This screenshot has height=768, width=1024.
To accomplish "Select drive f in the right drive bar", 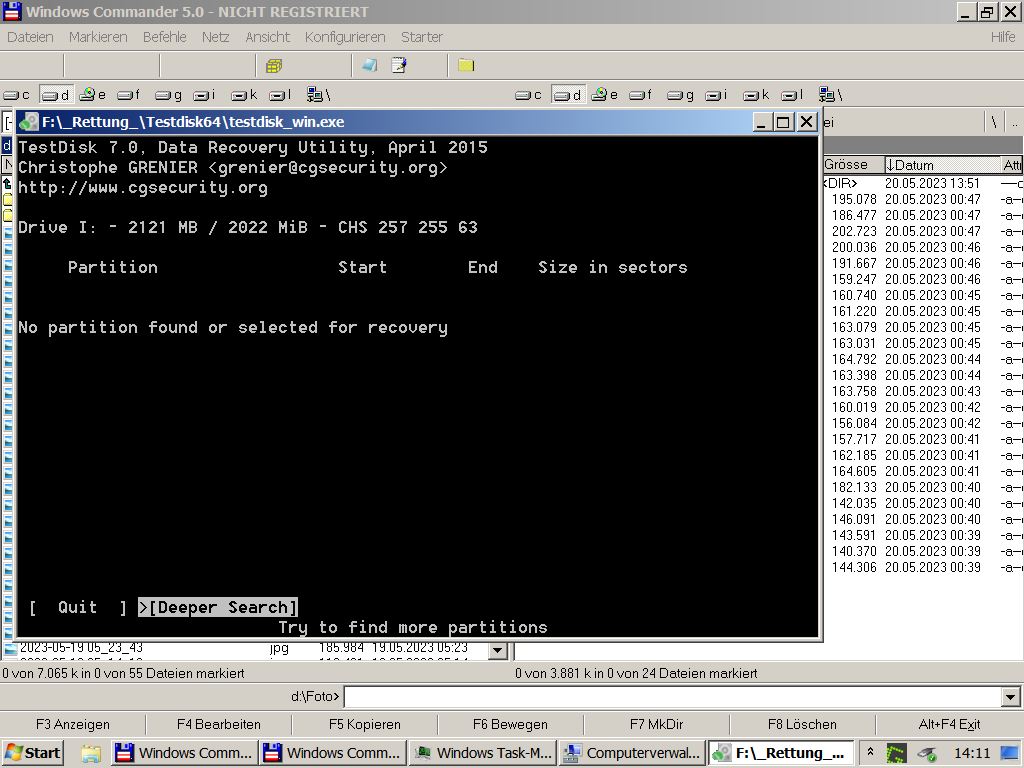I will pyautogui.click(x=641, y=95).
